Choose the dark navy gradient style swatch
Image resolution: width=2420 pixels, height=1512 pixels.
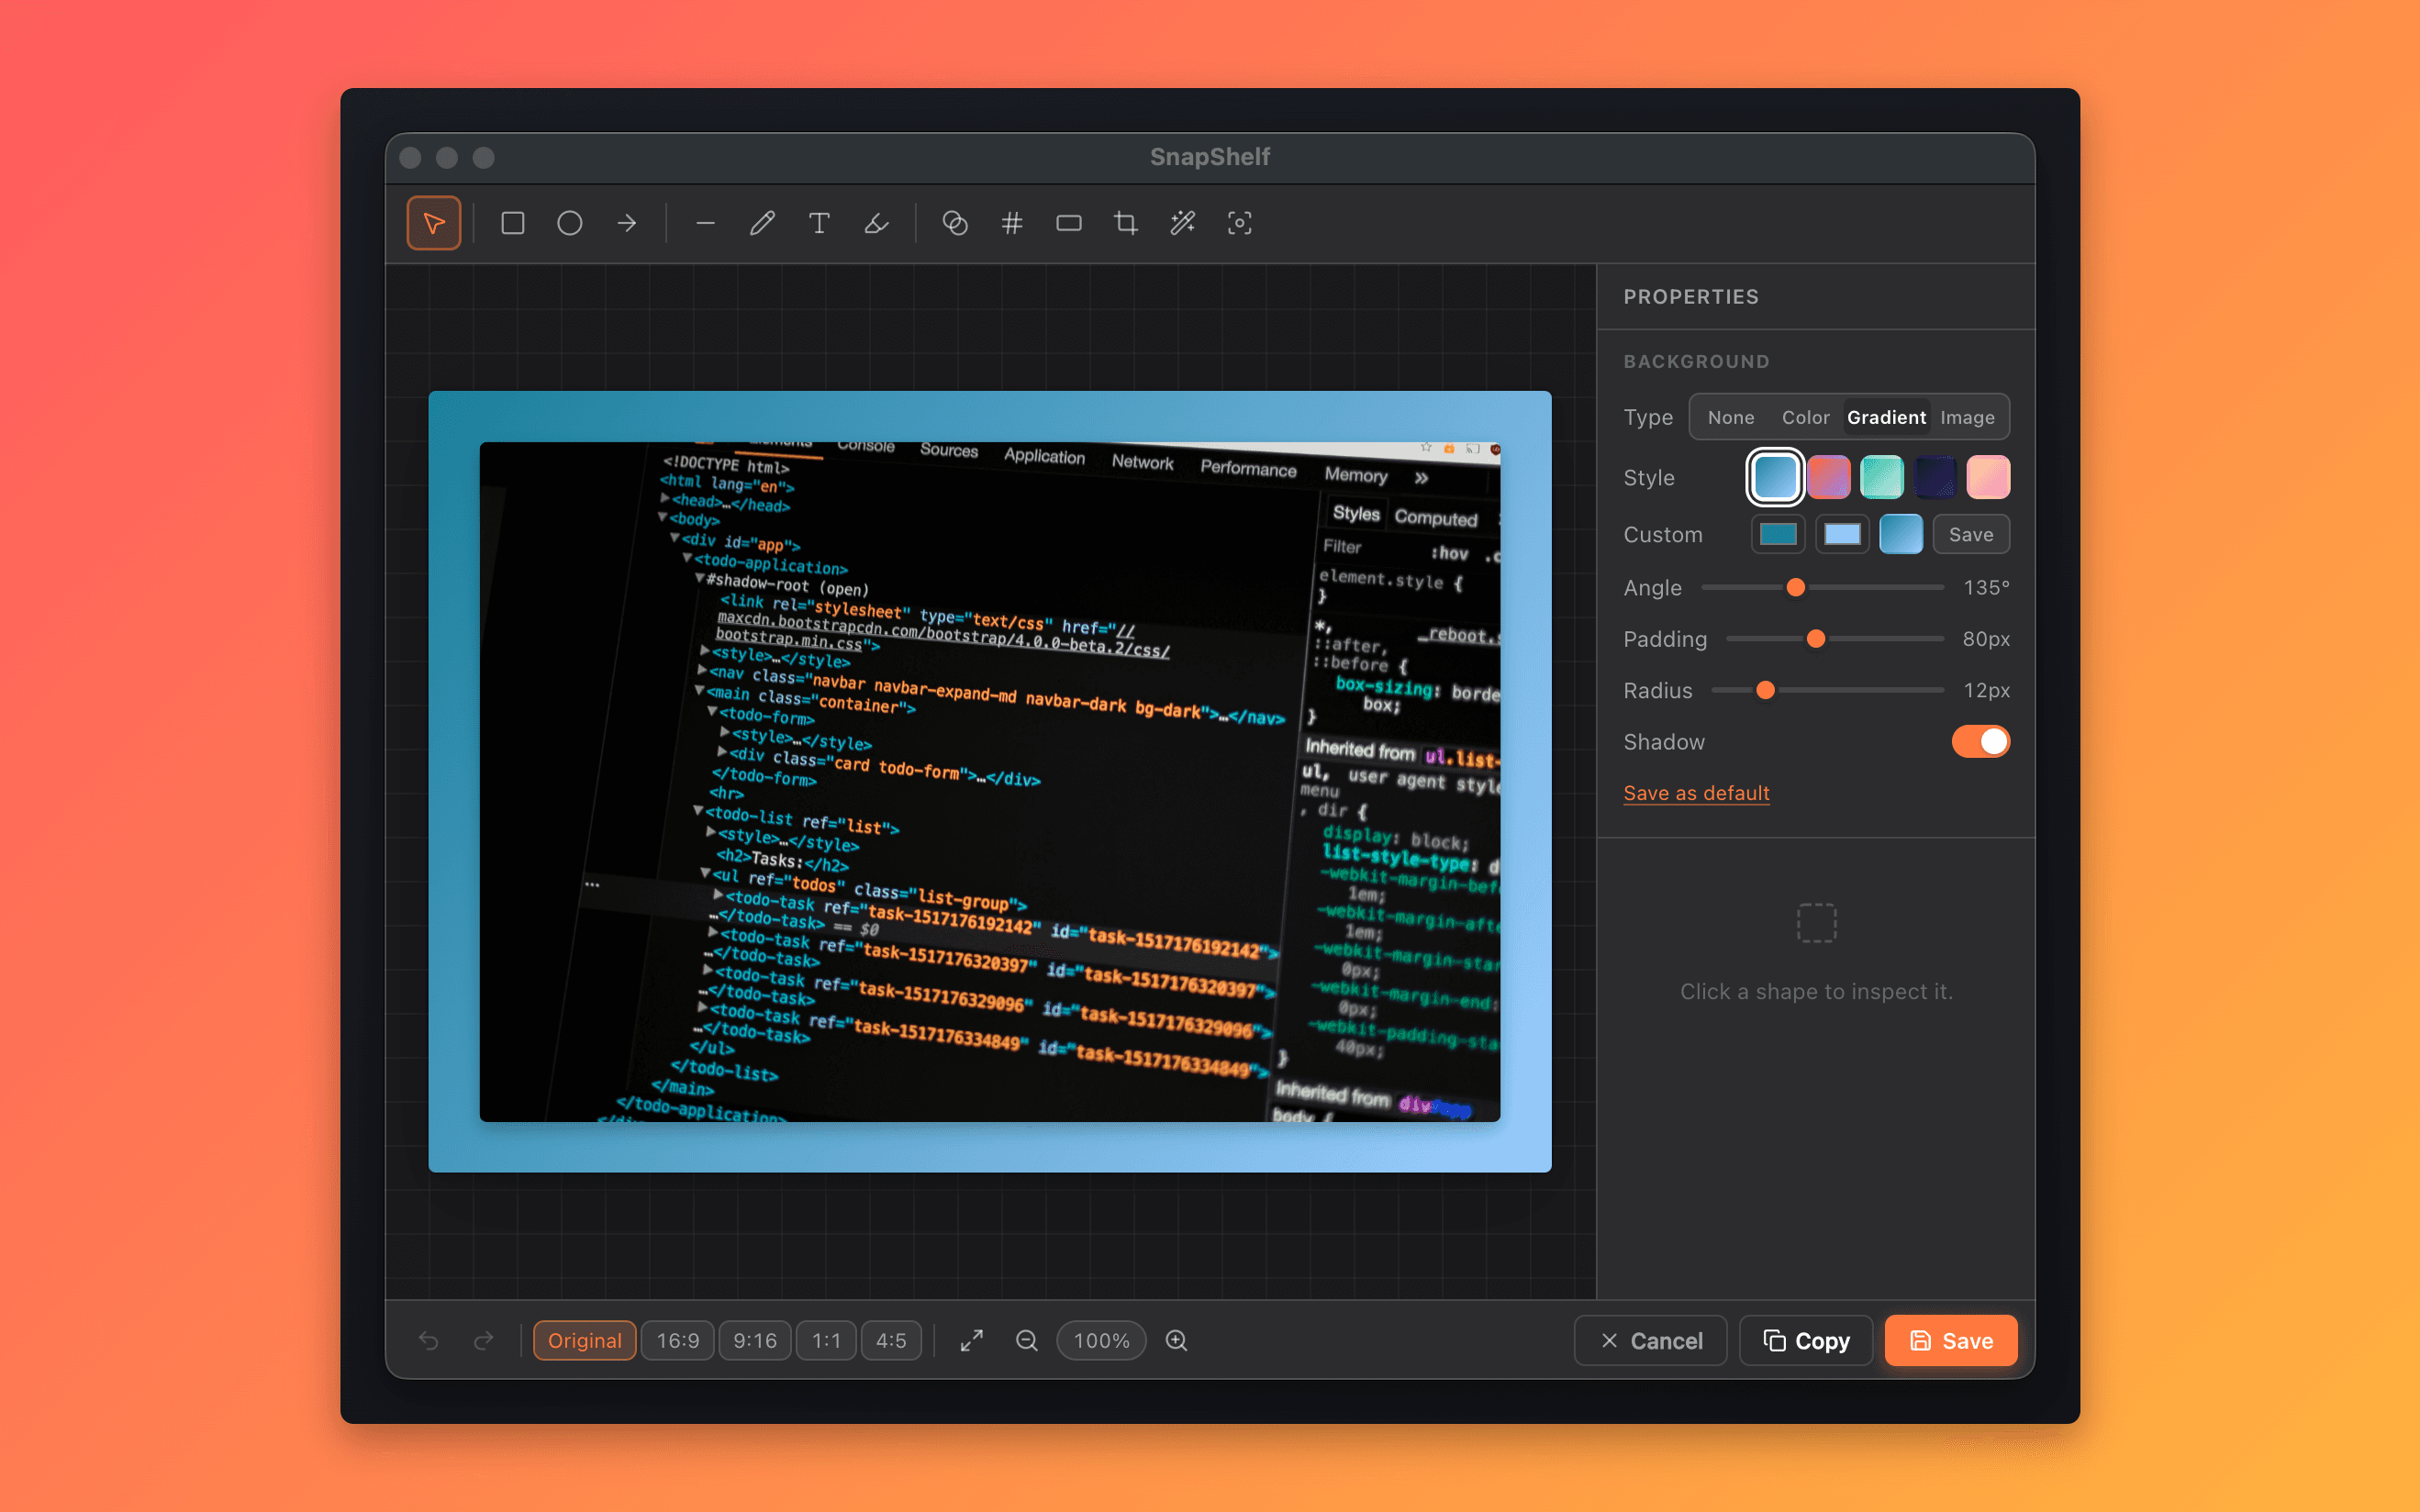click(1935, 477)
